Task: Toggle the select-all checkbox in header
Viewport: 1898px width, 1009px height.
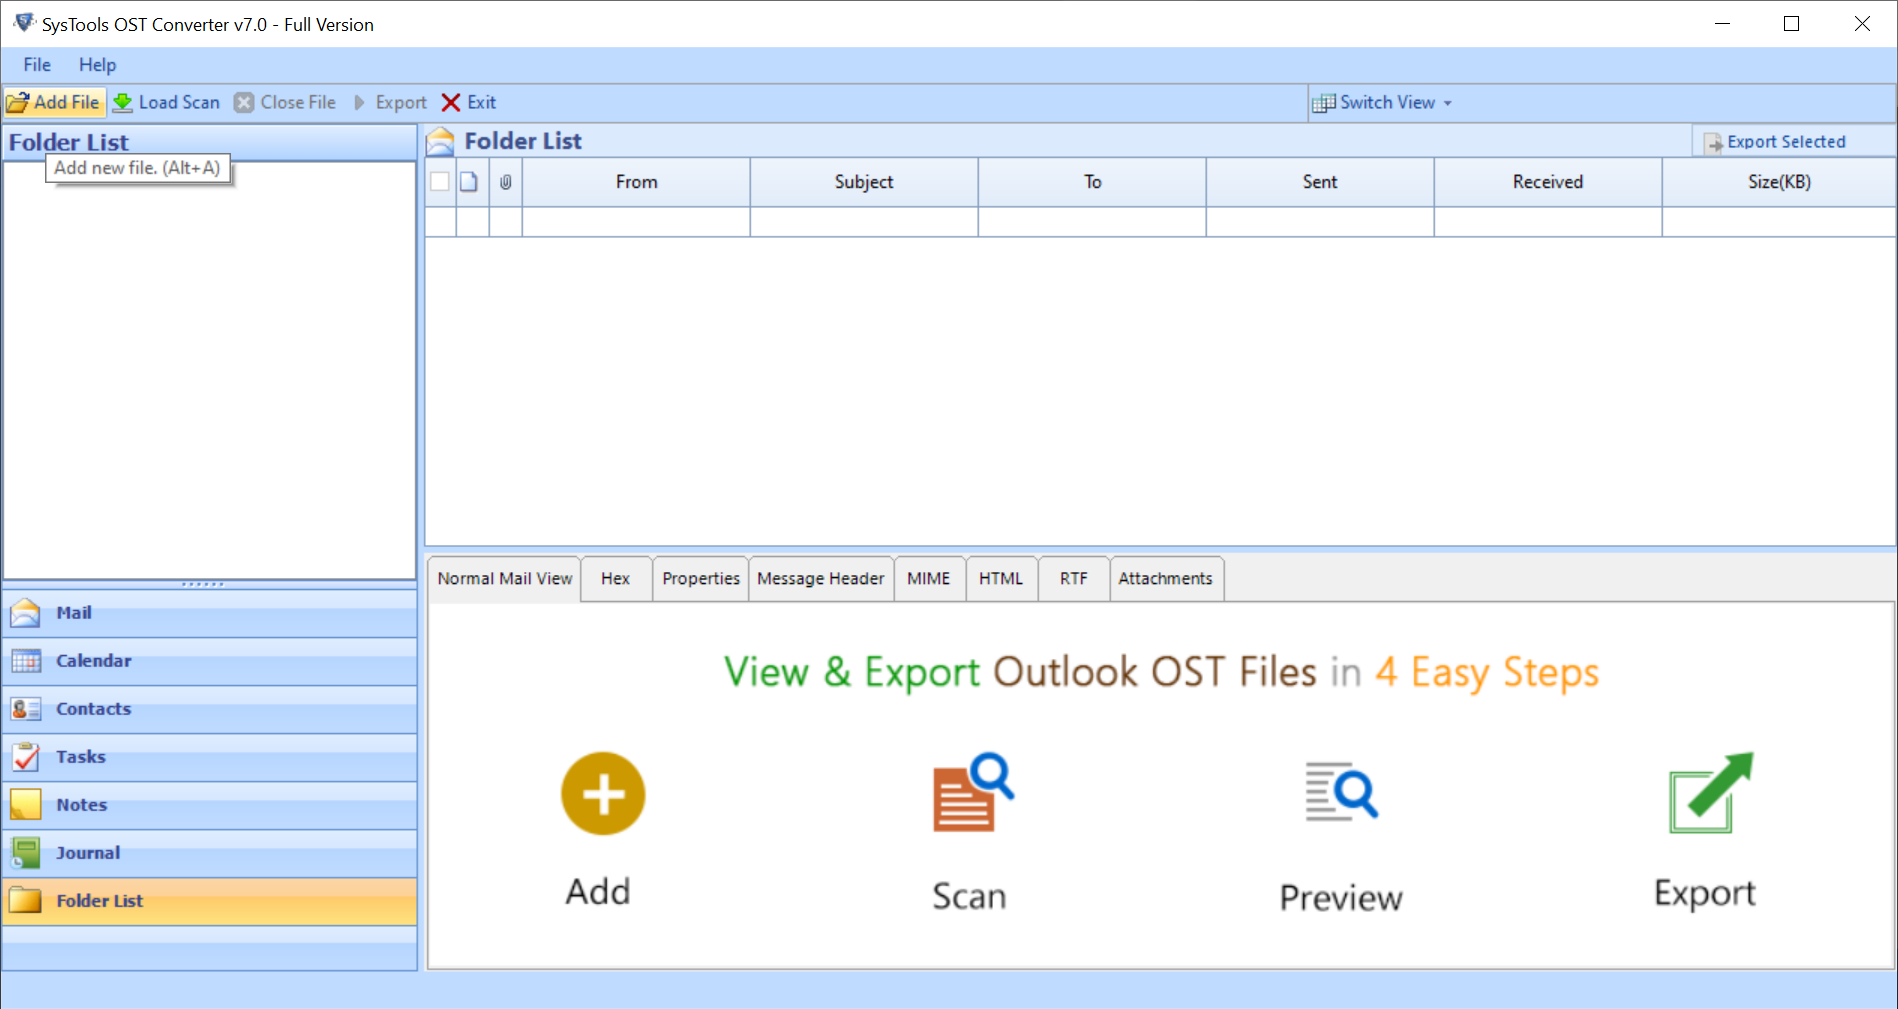Action: click(x=440, y=182)
